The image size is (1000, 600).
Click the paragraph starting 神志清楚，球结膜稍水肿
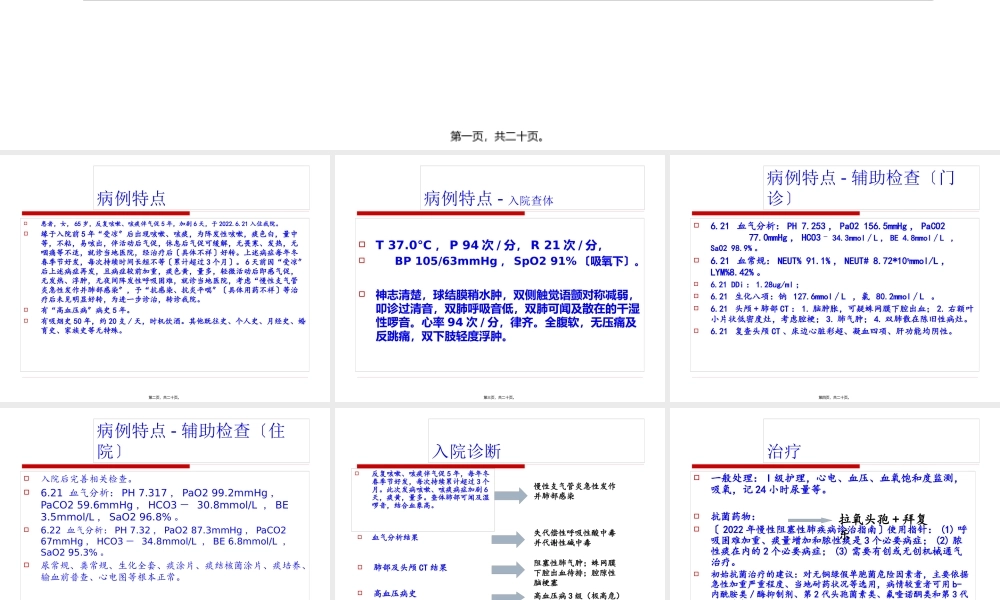507,316
